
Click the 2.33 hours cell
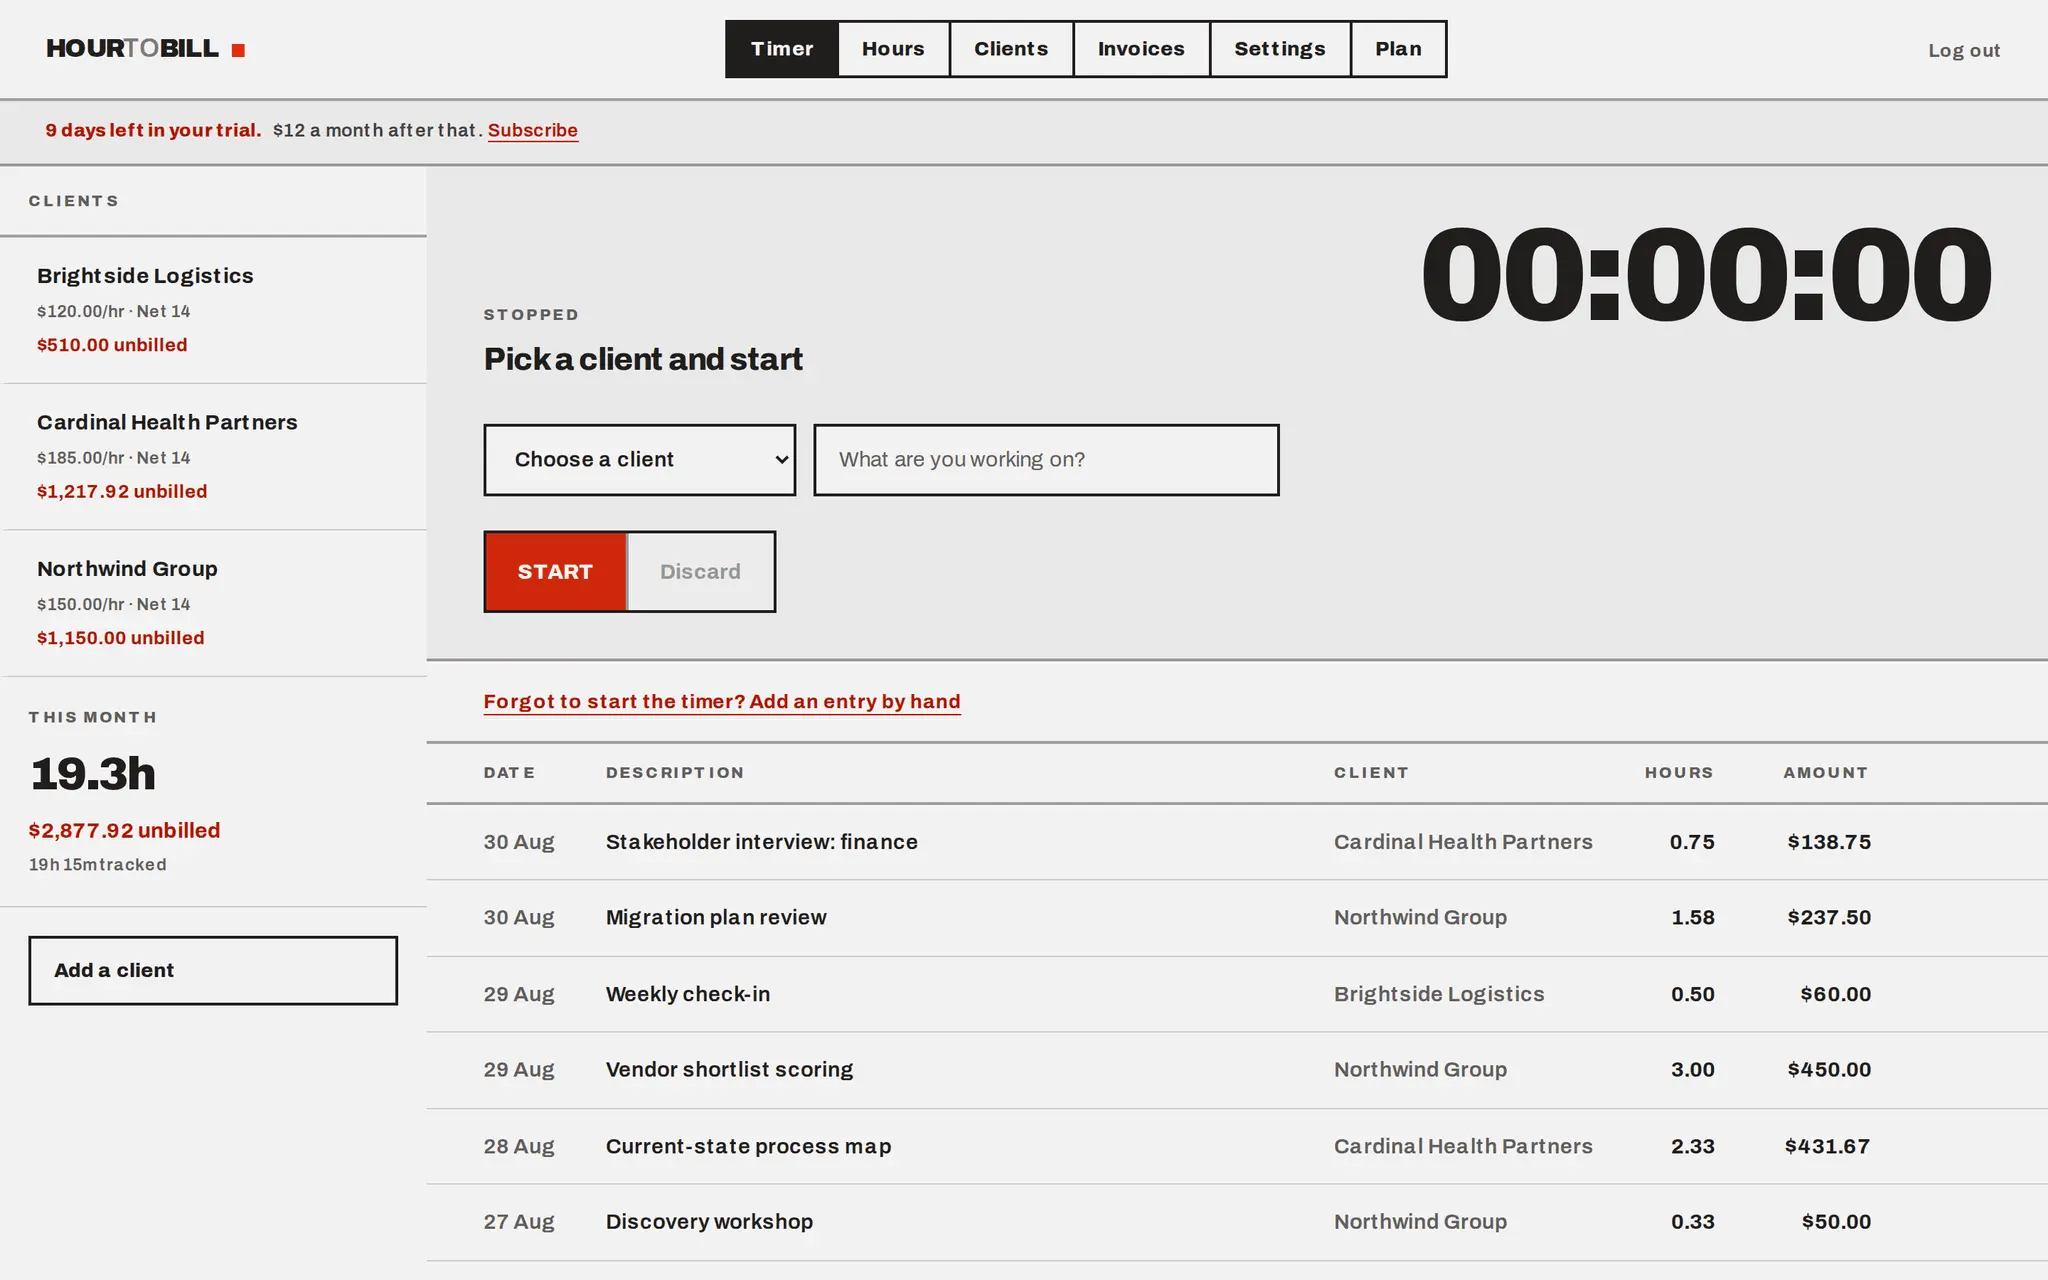(1693, 1146)
